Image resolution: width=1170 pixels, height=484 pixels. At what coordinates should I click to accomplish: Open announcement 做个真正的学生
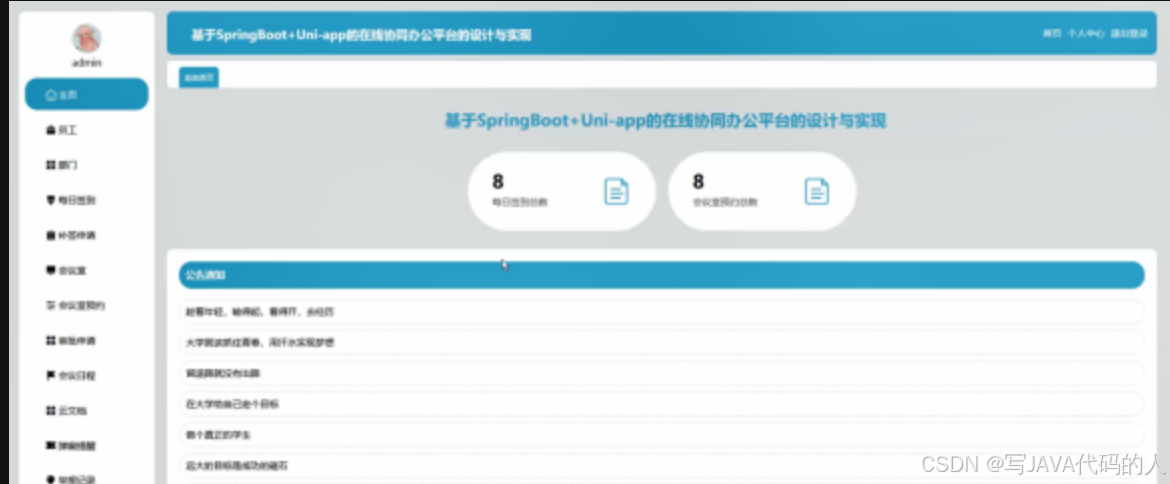661,434
